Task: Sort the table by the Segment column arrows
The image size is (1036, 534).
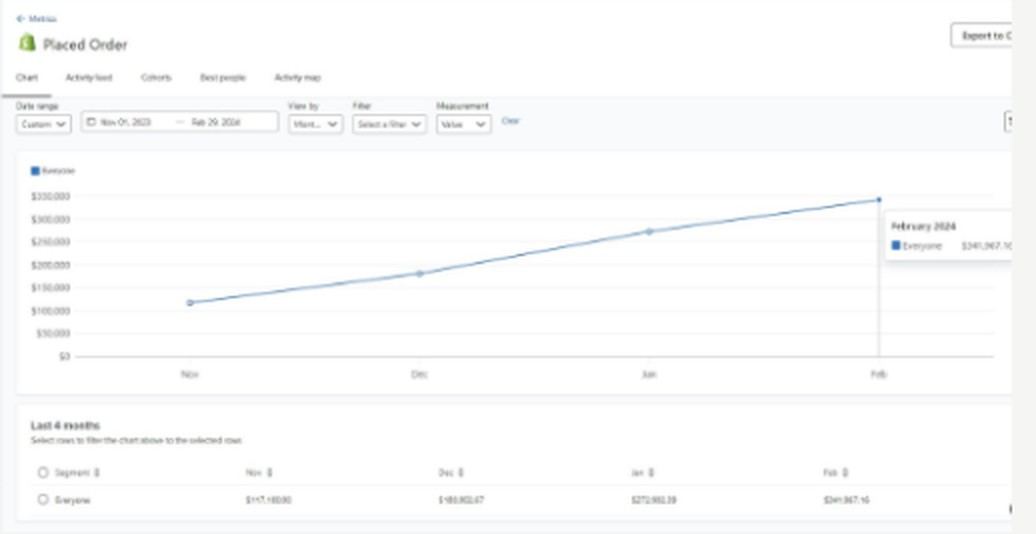Action: click(97, 473)
